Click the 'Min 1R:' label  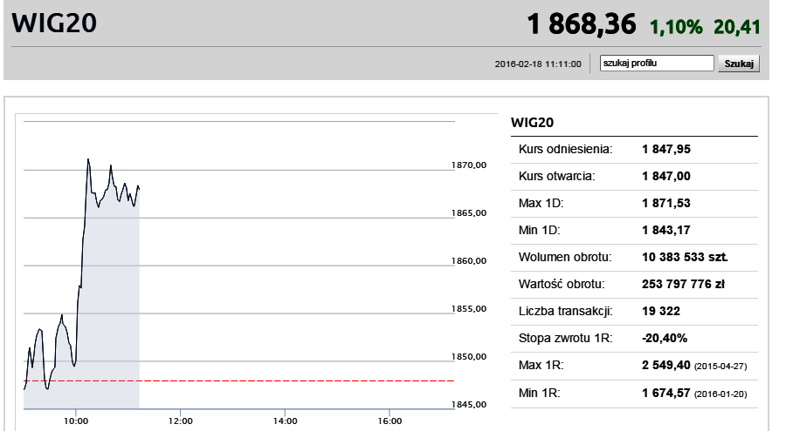[539, 393]
